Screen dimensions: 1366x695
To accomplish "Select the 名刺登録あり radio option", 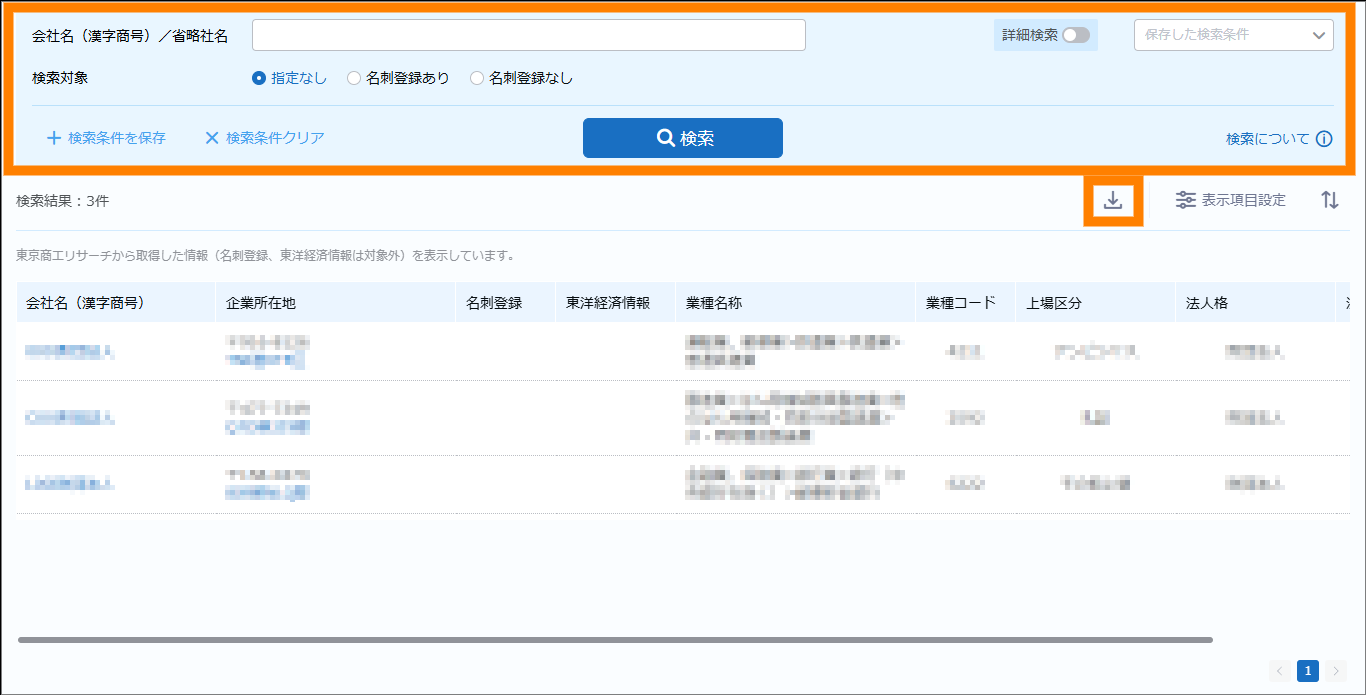I will coord(354,78).
